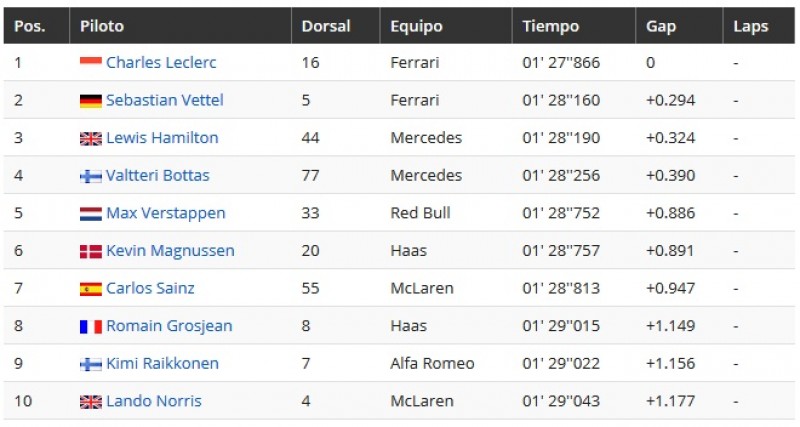Click the Equipo column header

coord(416,26)
